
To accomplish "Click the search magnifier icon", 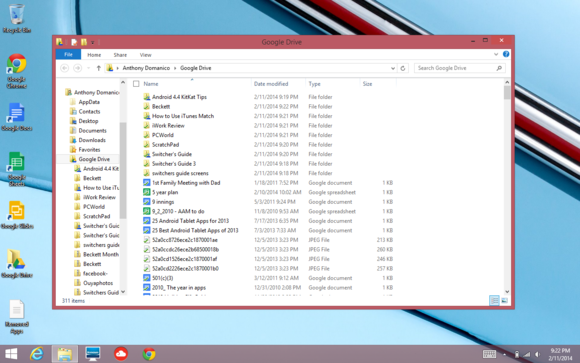I will (499, 68).
